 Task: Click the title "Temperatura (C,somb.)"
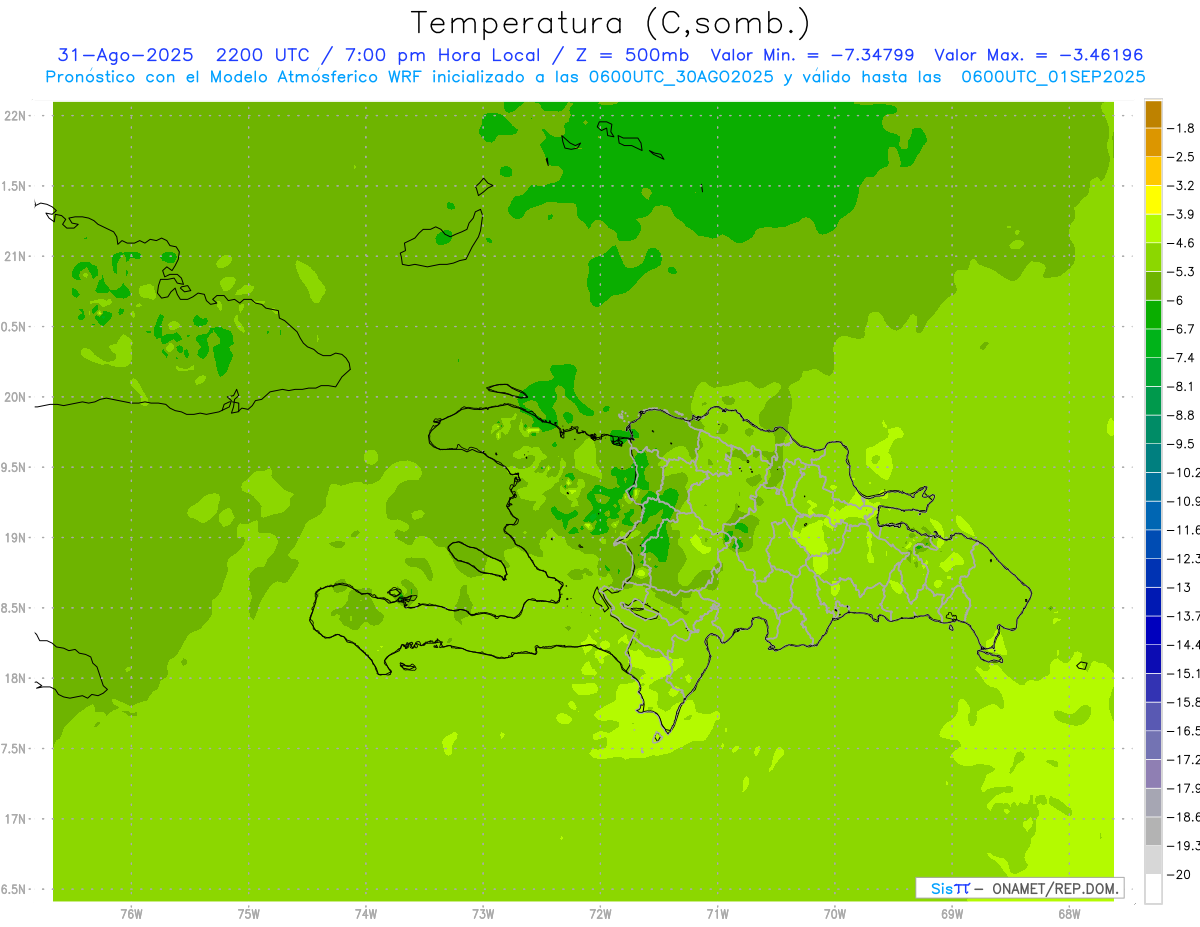click(x=611, y=23)
